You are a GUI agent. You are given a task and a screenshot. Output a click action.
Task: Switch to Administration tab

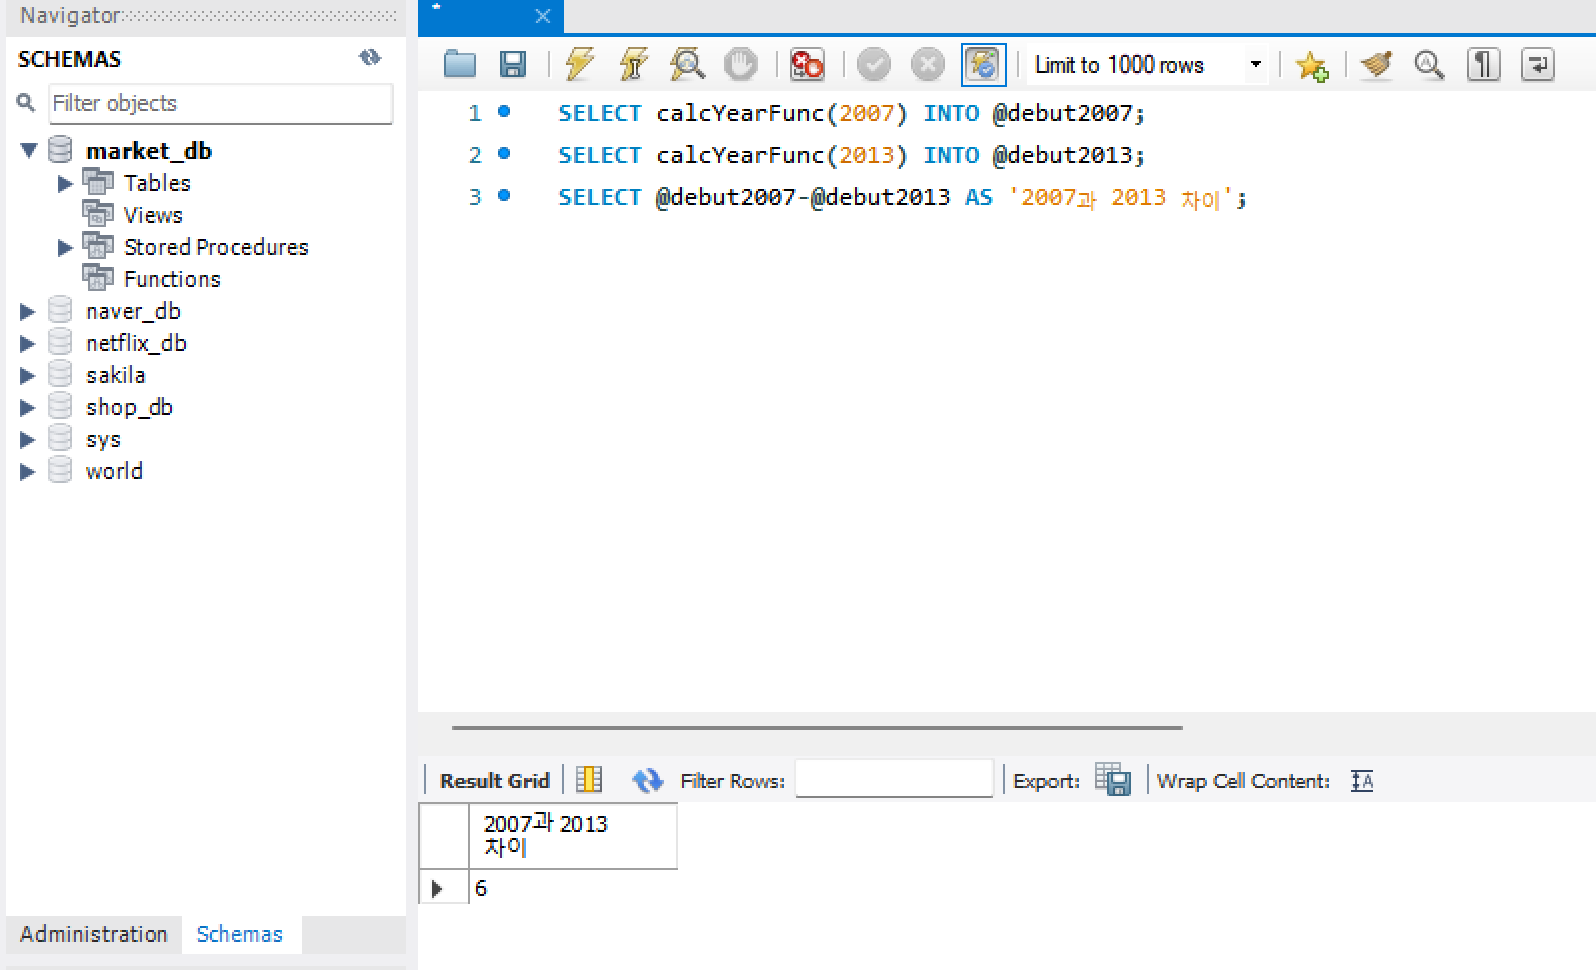click(94, 934)
